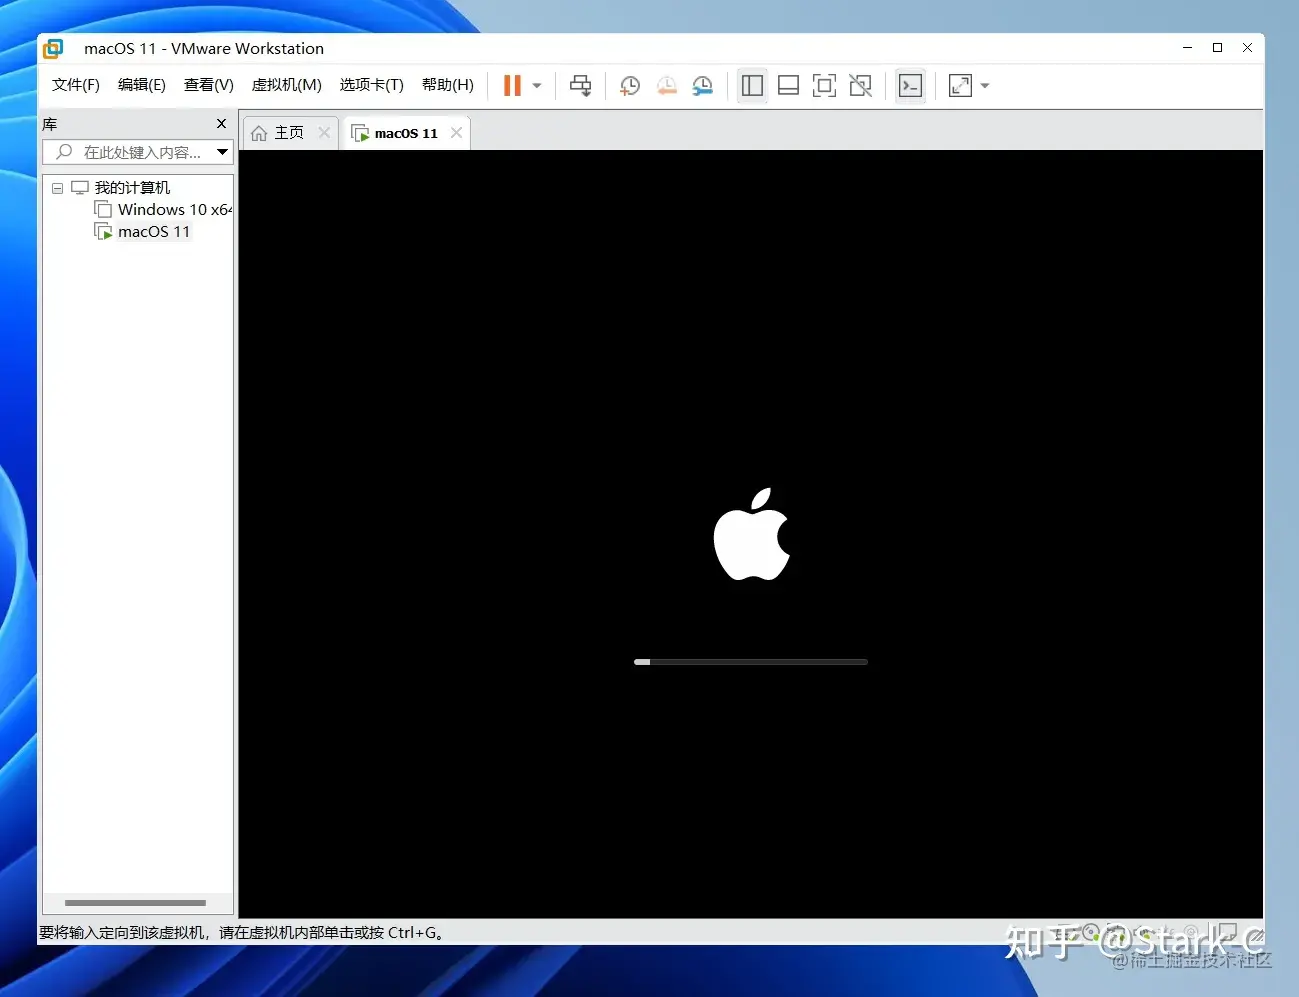Open the library search filter dropdown
1299x997 pixels.
223,152
